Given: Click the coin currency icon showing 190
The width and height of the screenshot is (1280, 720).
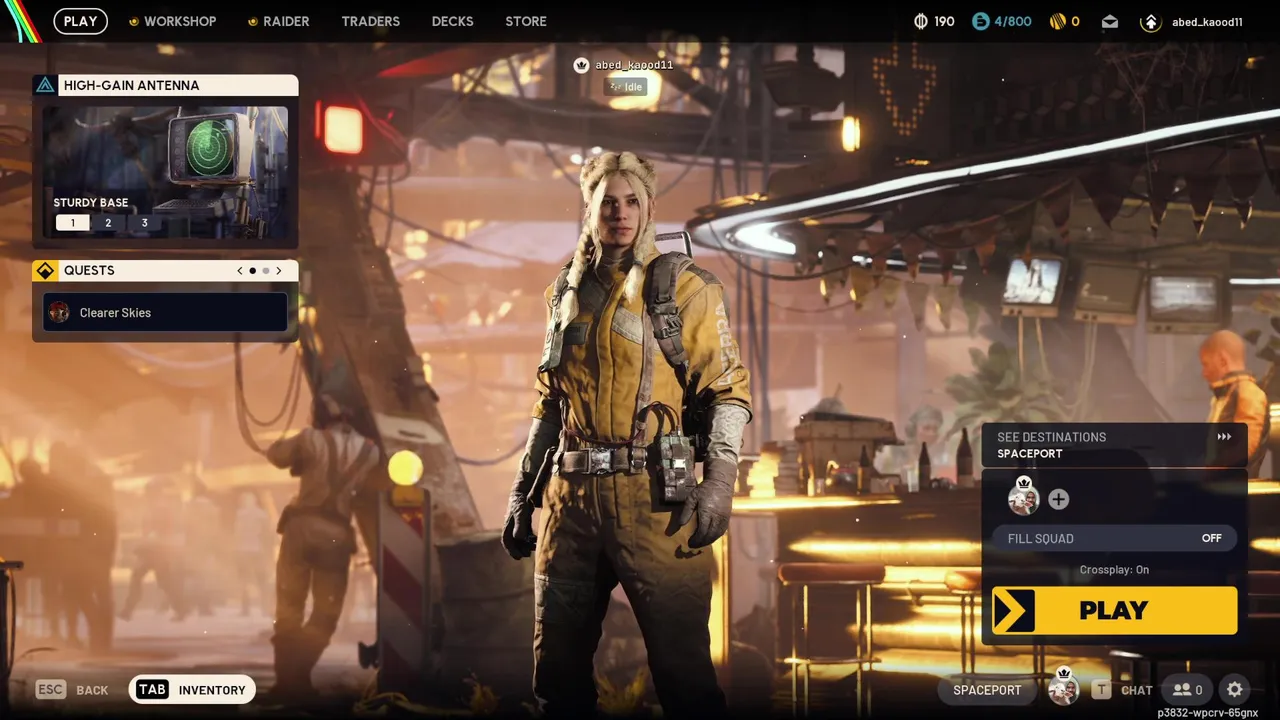Looking at the screenshot, I should point(921,21).
